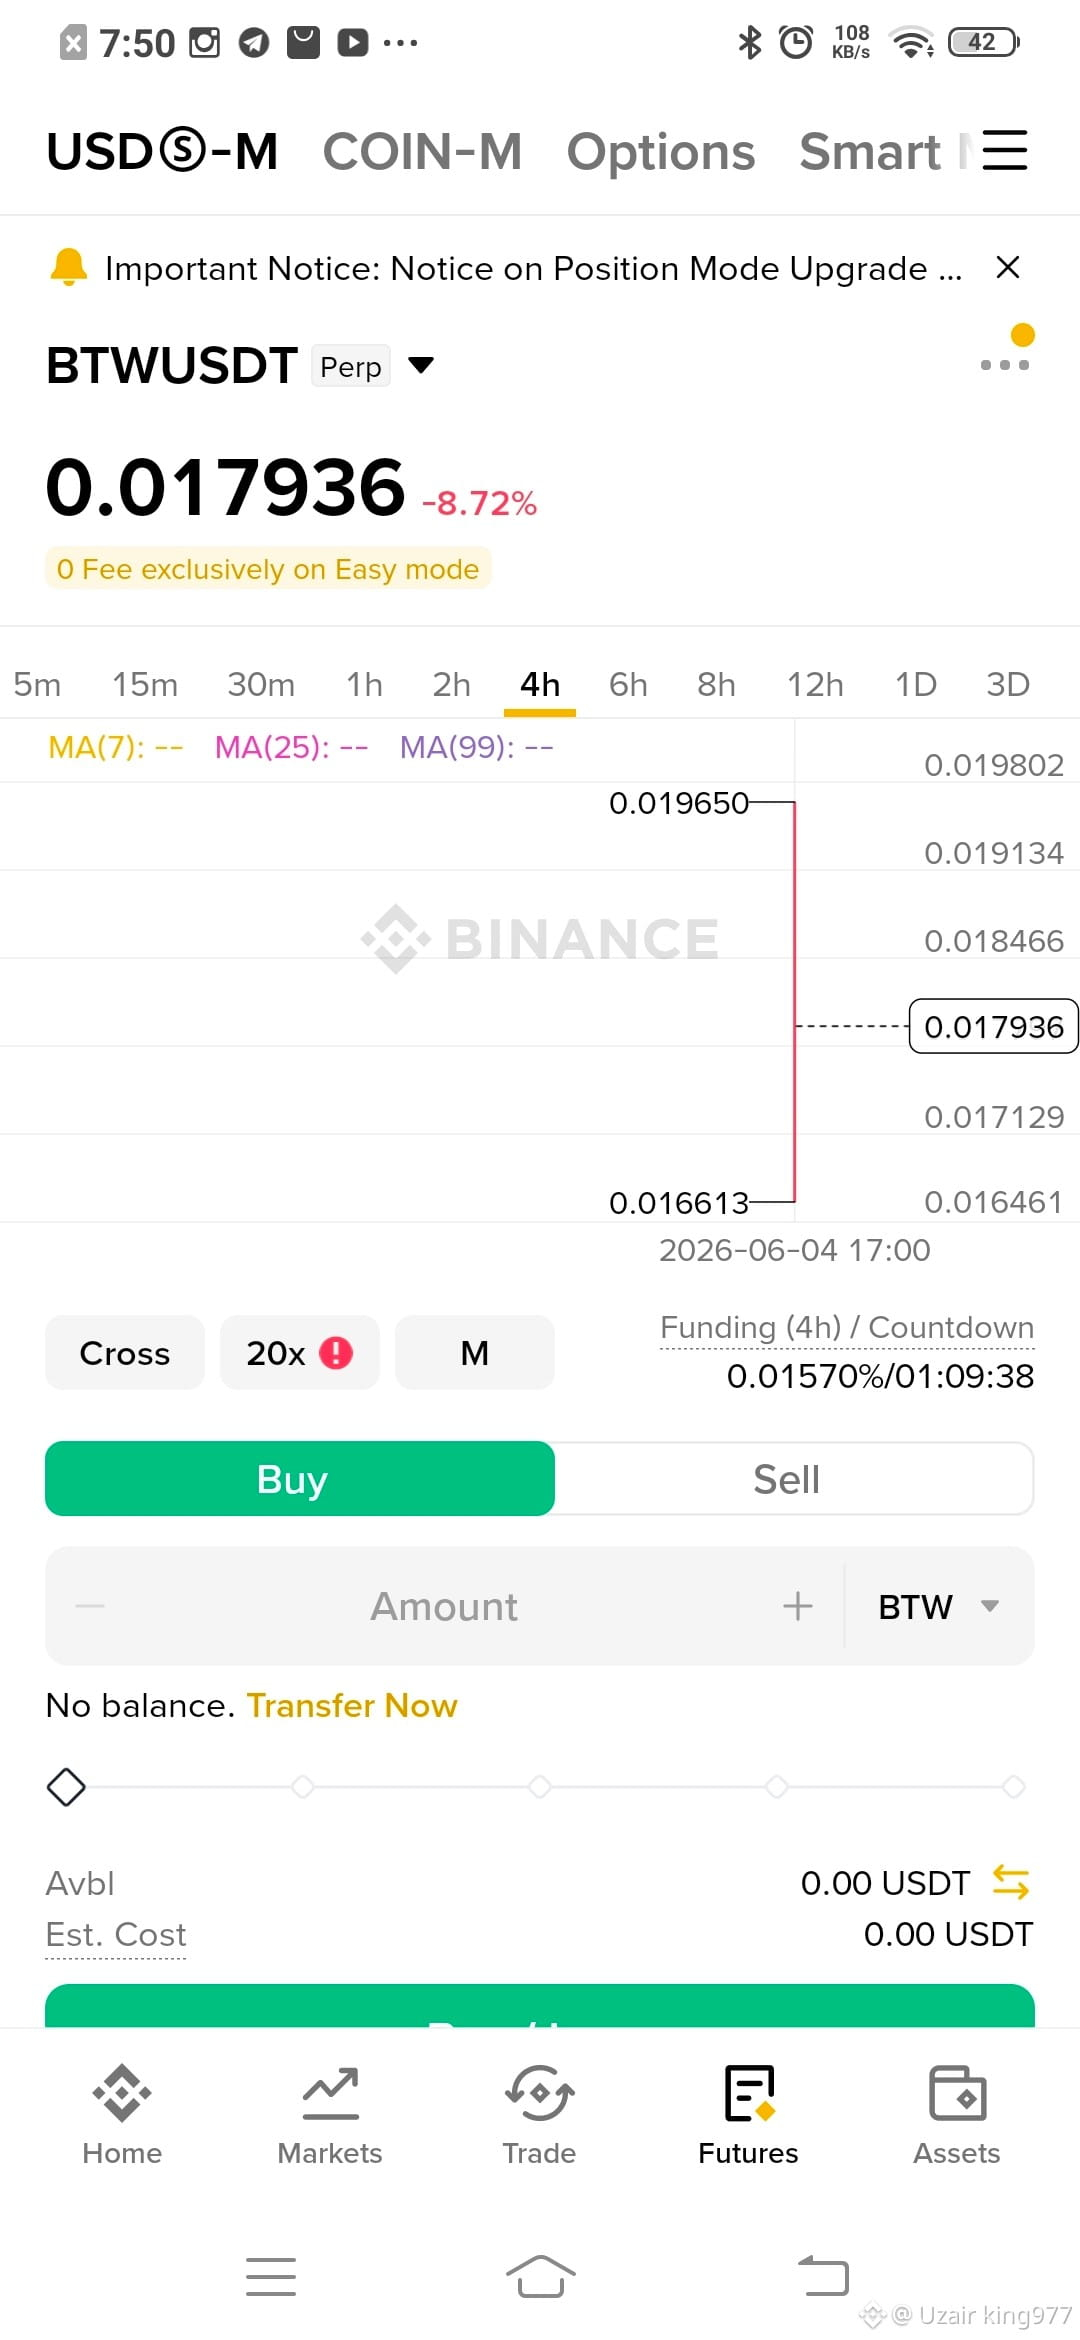Click the Transfer Now link
1080x2340 pixels.
coord(352,1705)
